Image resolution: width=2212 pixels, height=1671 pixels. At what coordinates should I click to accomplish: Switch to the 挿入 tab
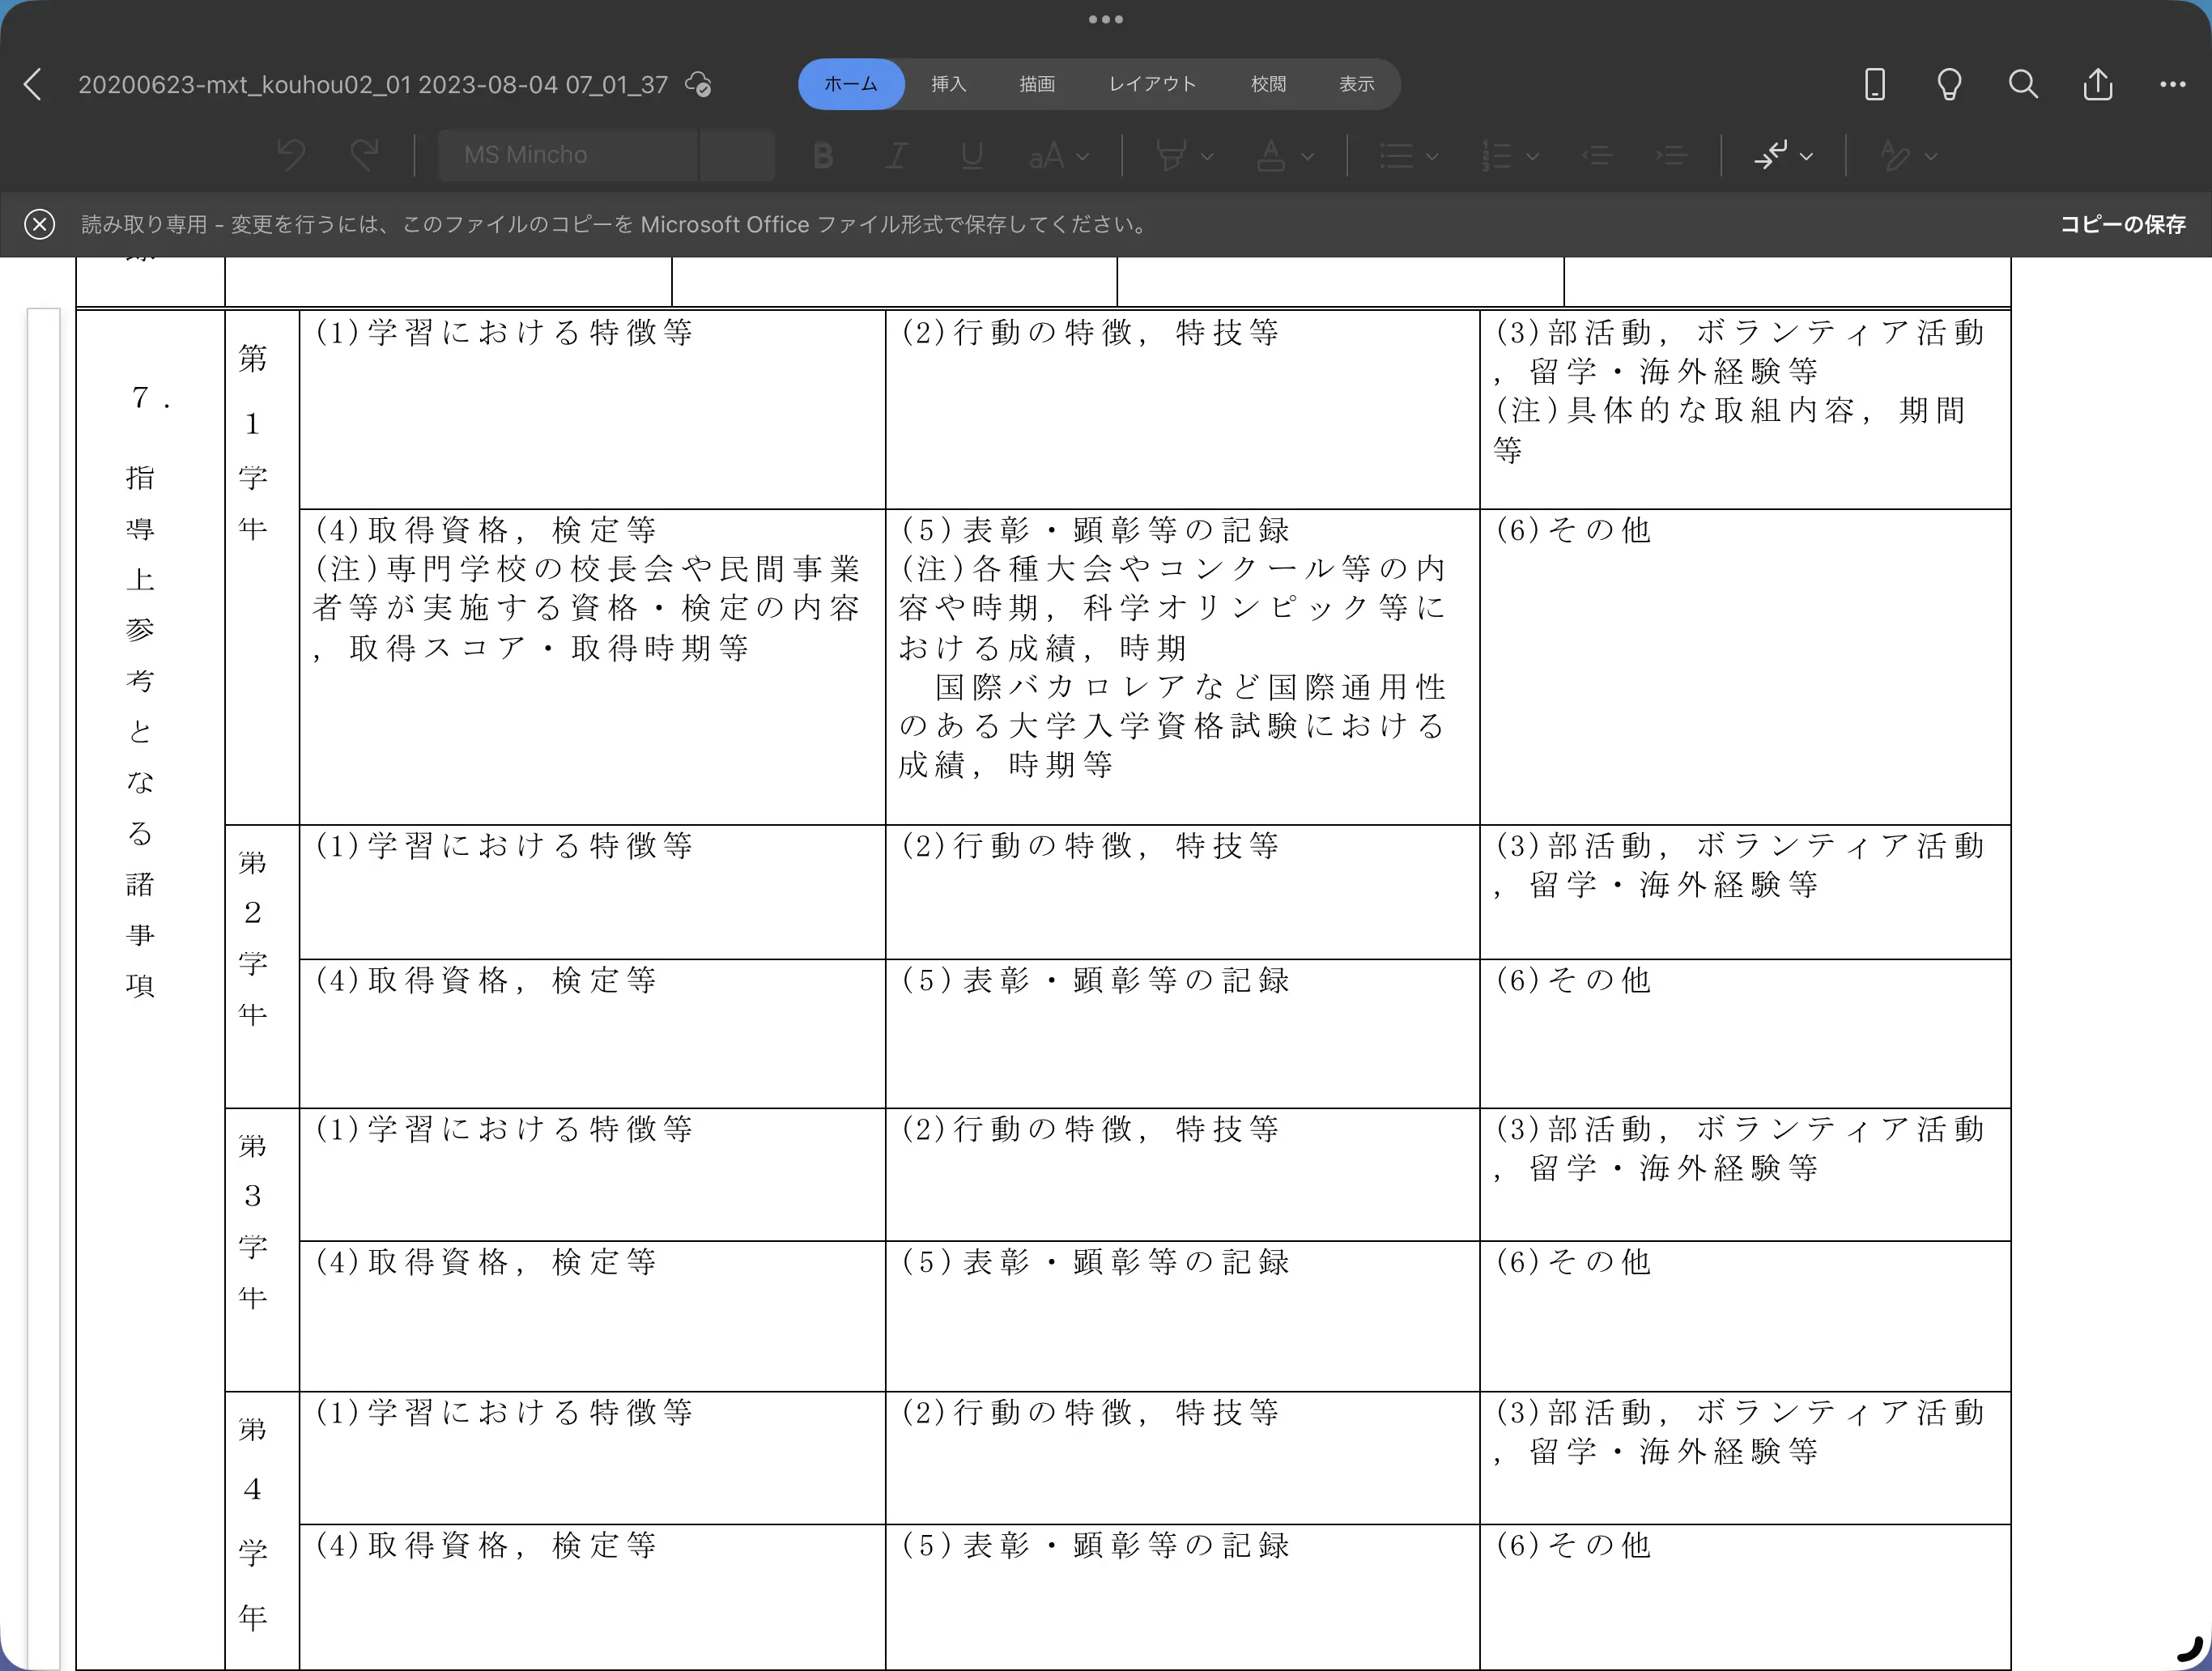(948, 84)
